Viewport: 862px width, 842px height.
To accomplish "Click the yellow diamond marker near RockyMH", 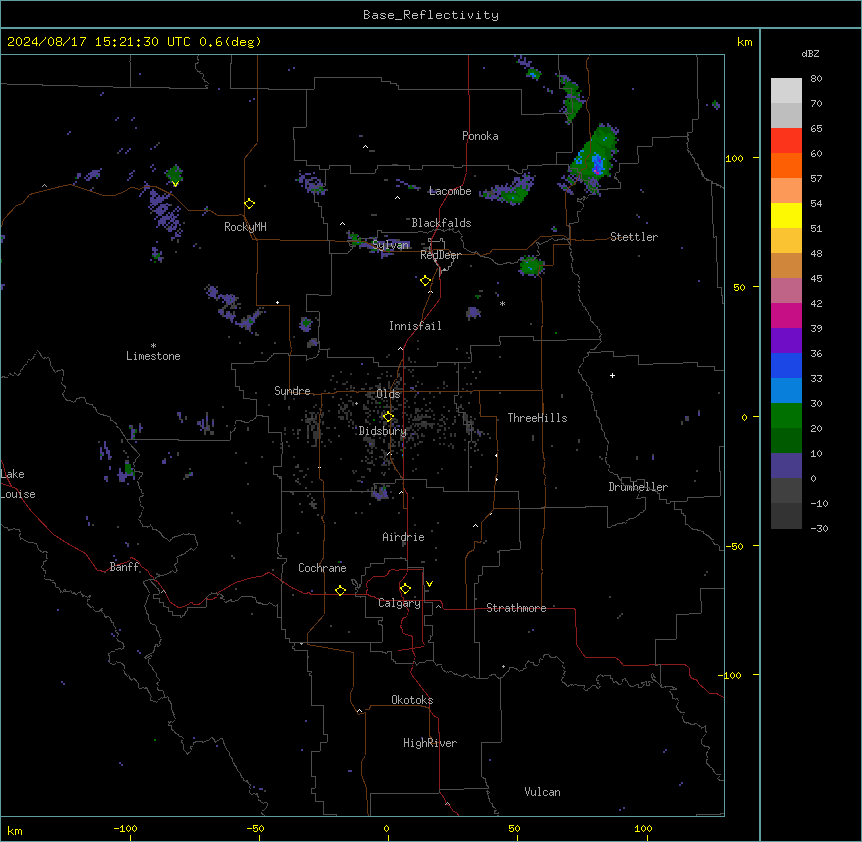I will (x=250, y=204).
